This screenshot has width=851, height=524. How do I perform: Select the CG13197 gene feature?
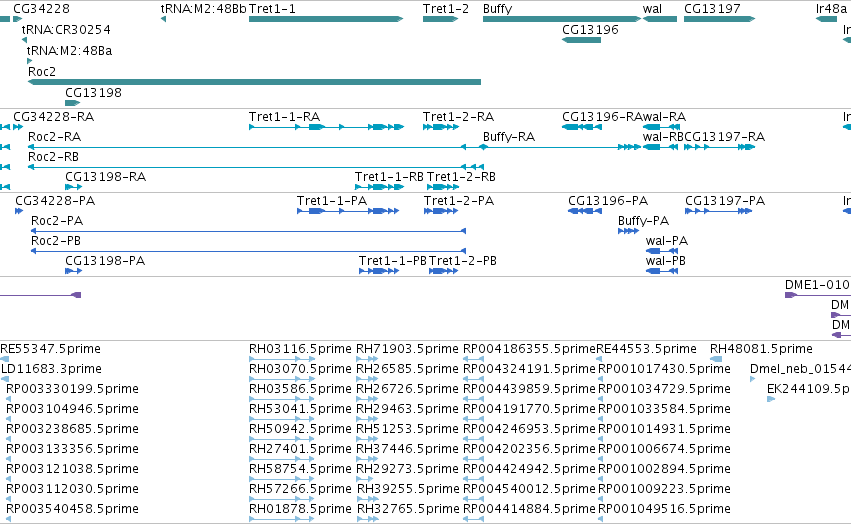click(x=719, y=19)
